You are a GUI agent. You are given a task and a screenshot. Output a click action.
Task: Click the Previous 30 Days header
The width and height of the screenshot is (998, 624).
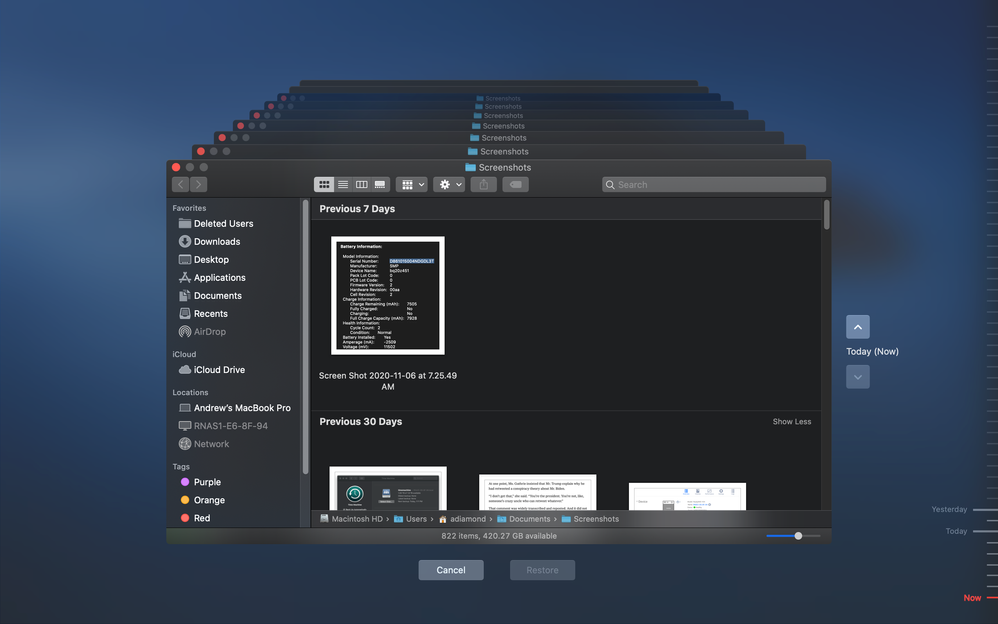[361, 422]
